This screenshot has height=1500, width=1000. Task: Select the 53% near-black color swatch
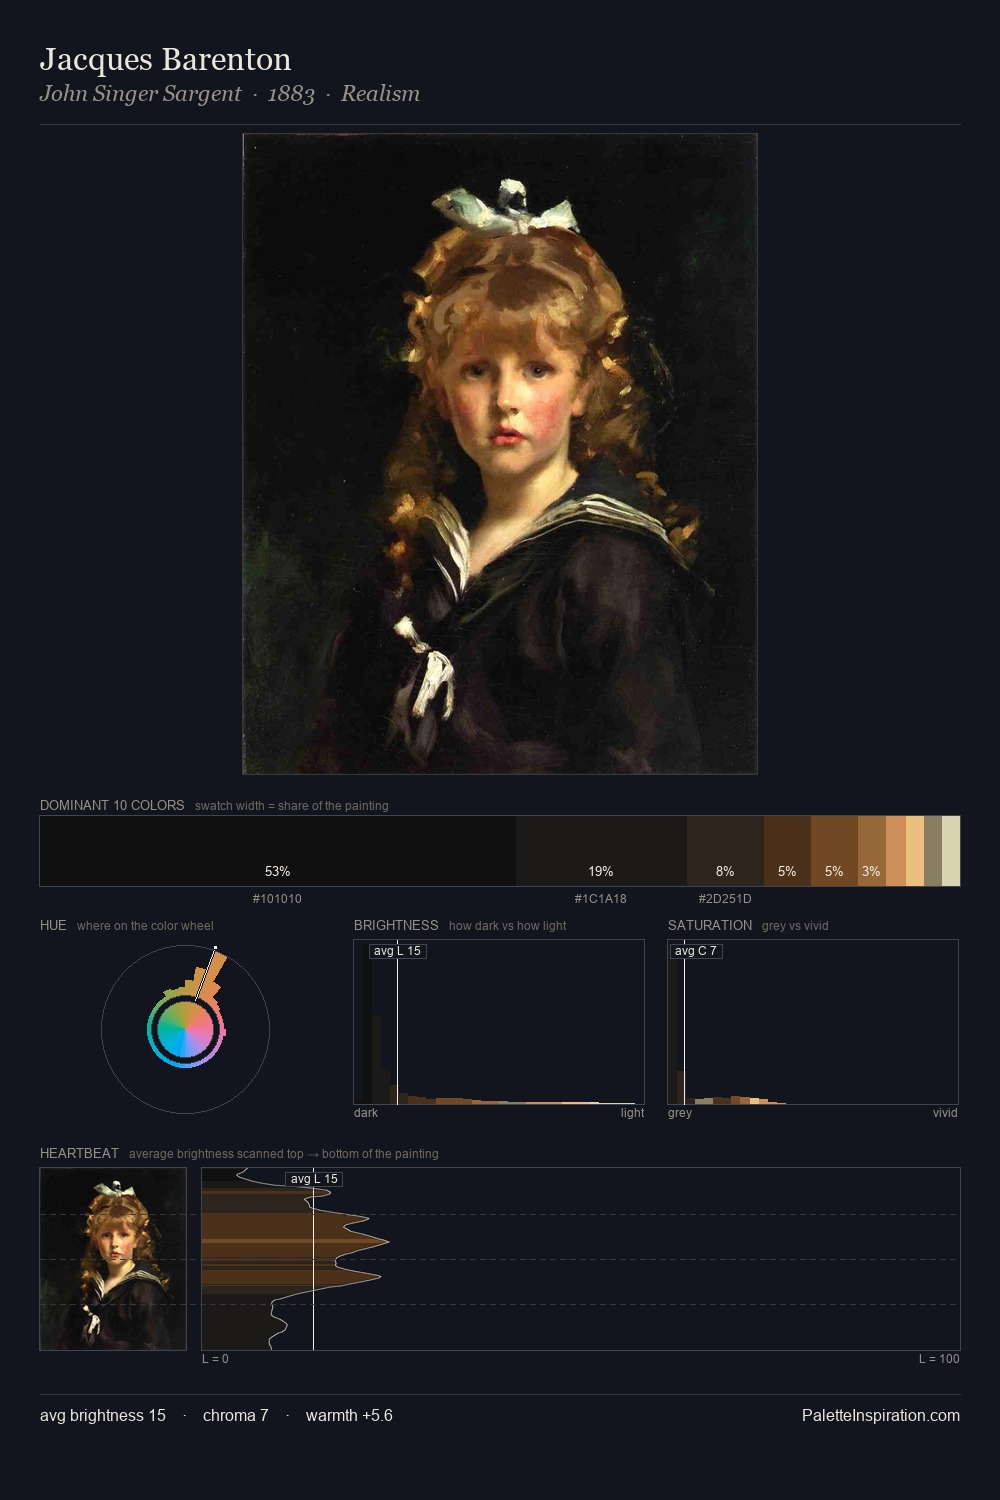click(278, 851)
